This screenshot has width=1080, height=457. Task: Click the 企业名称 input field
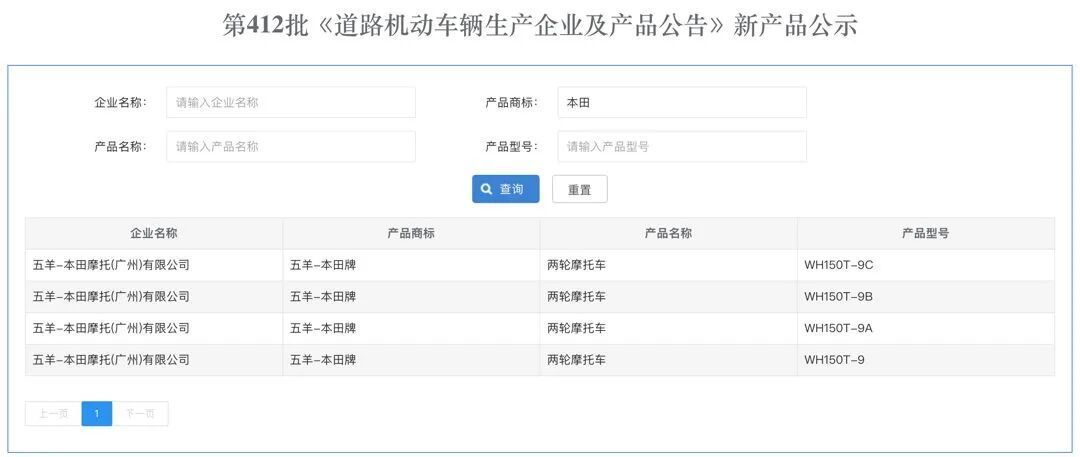tap(291, 103)
